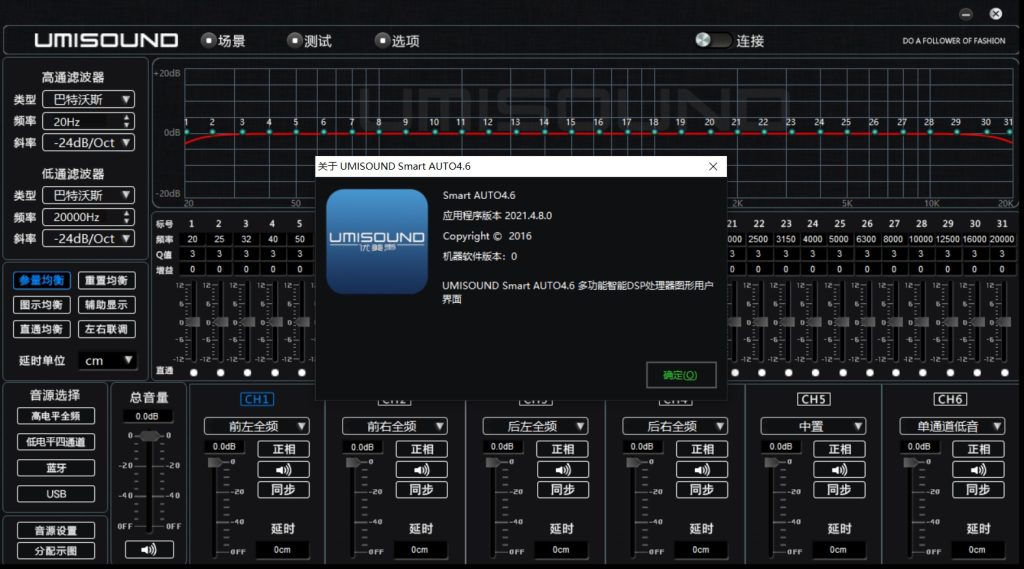Mute CH5 center channel speaker
The image size is (1024, 569).
(x=840, y=470)
